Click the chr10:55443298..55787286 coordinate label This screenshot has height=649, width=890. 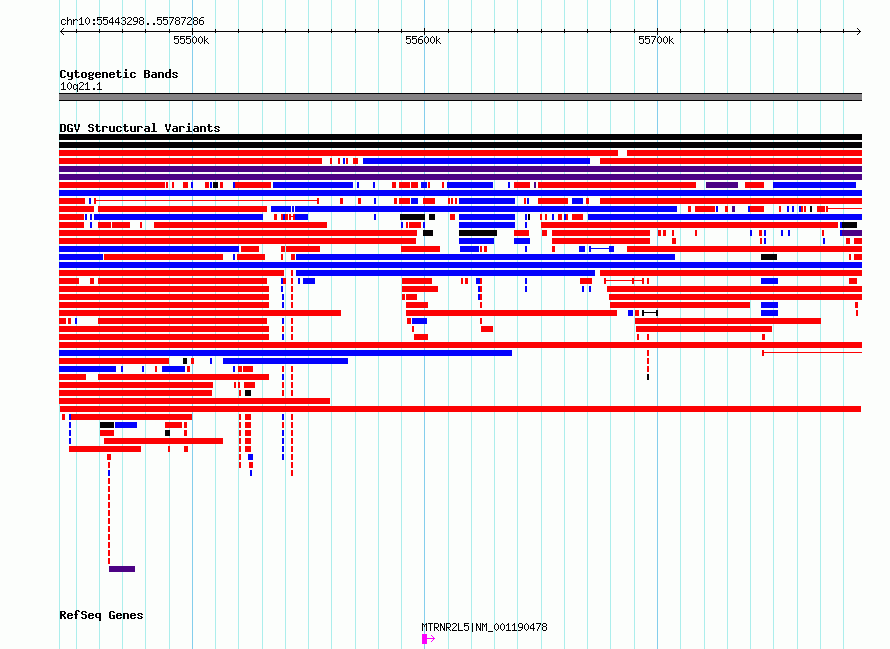132,22
